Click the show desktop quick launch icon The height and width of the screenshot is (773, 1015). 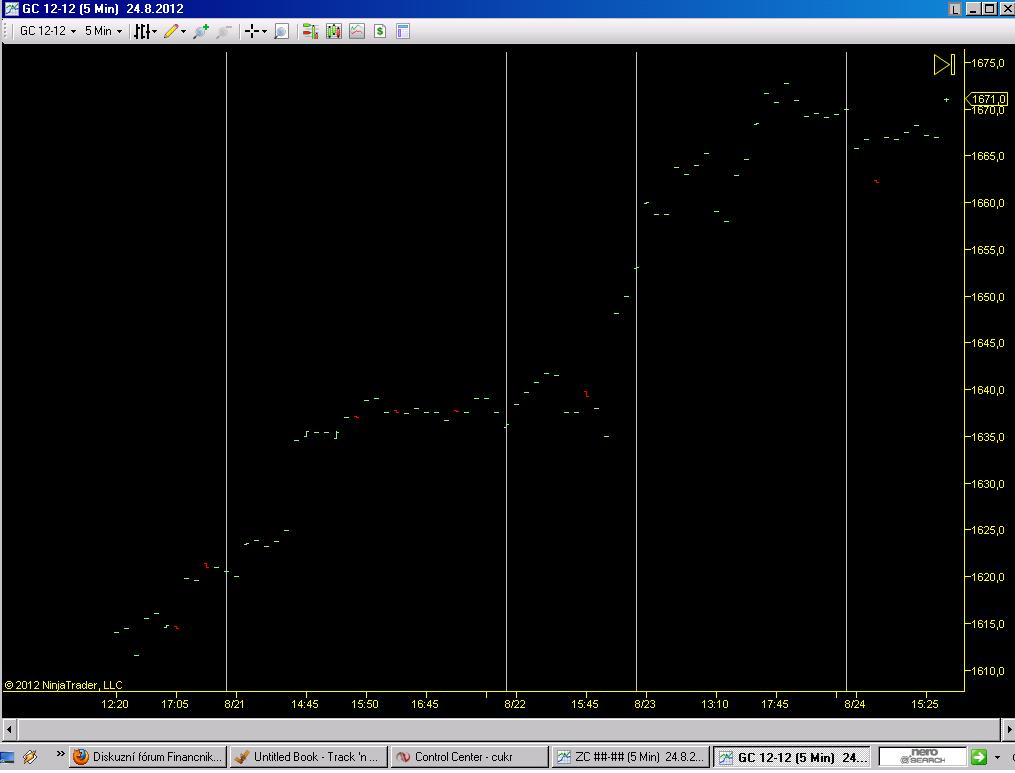pos(7,757)
